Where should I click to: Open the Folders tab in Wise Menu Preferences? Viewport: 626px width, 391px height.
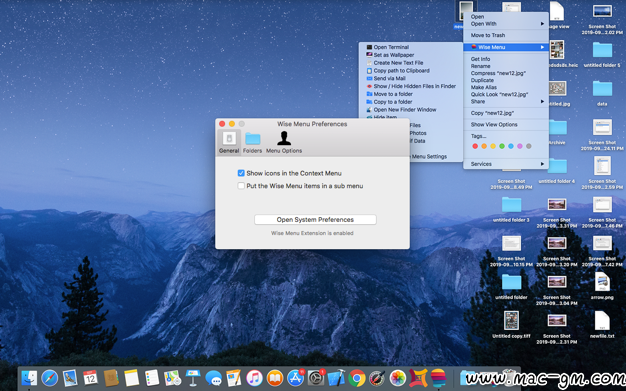click(252, 142)
